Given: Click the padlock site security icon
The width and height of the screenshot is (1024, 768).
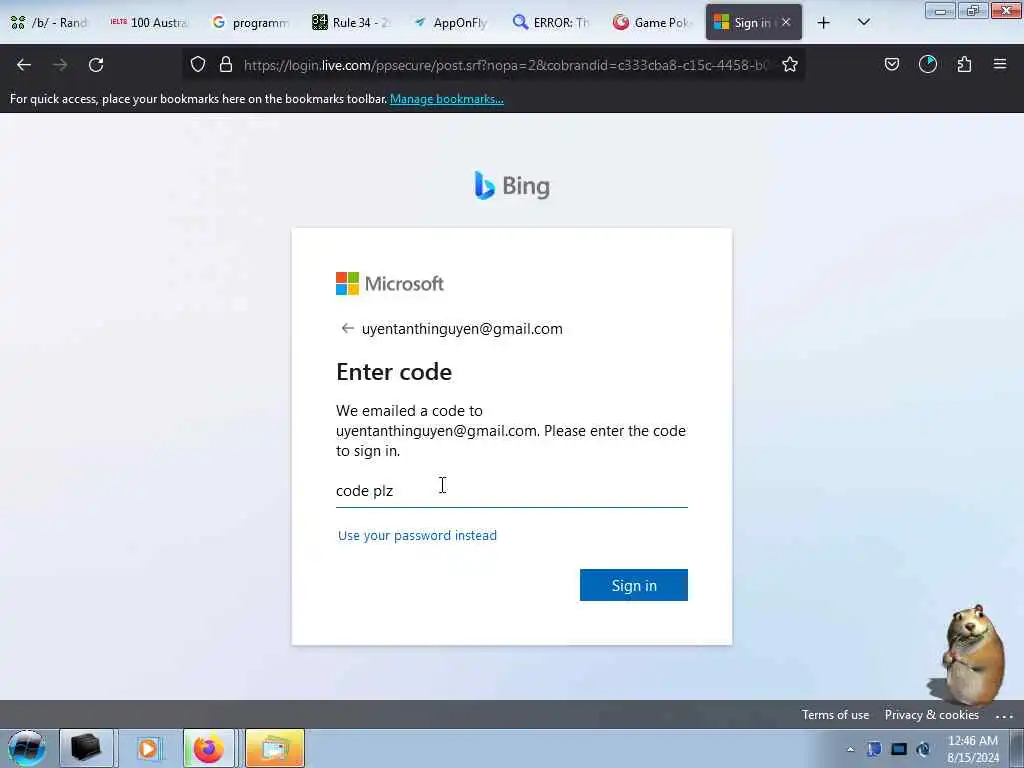Looking at the screenshot, I should 226,64.
